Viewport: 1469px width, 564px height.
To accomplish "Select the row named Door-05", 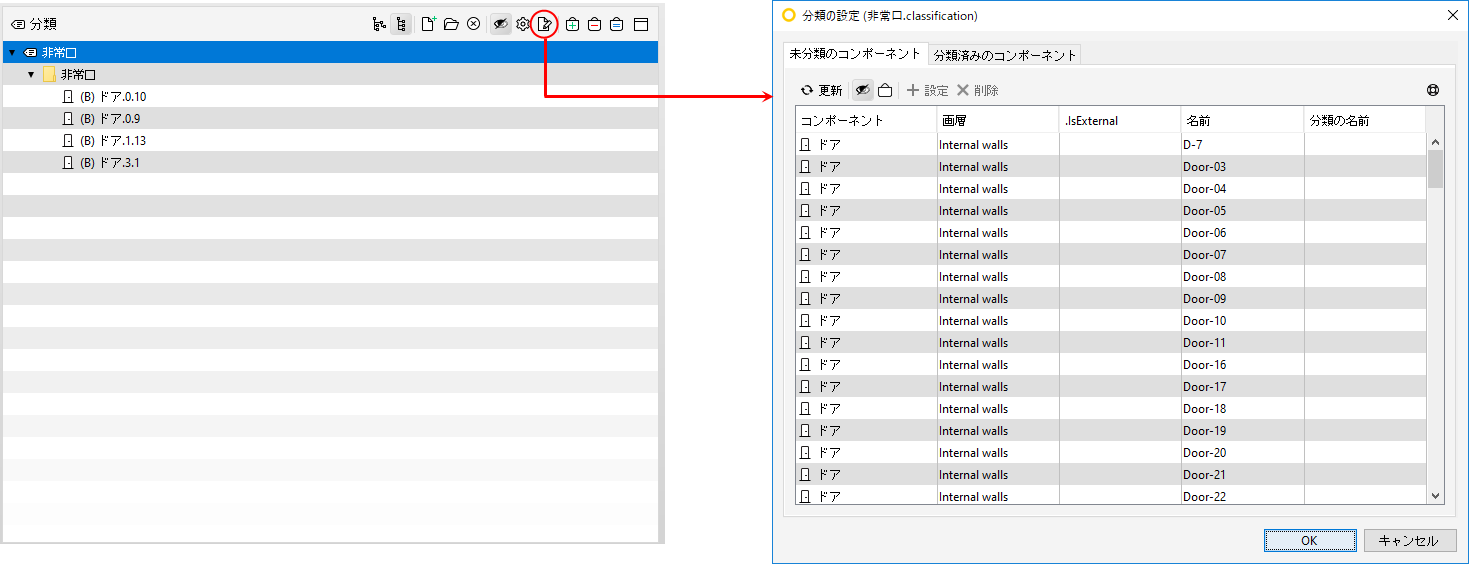I will point(1111,211).
